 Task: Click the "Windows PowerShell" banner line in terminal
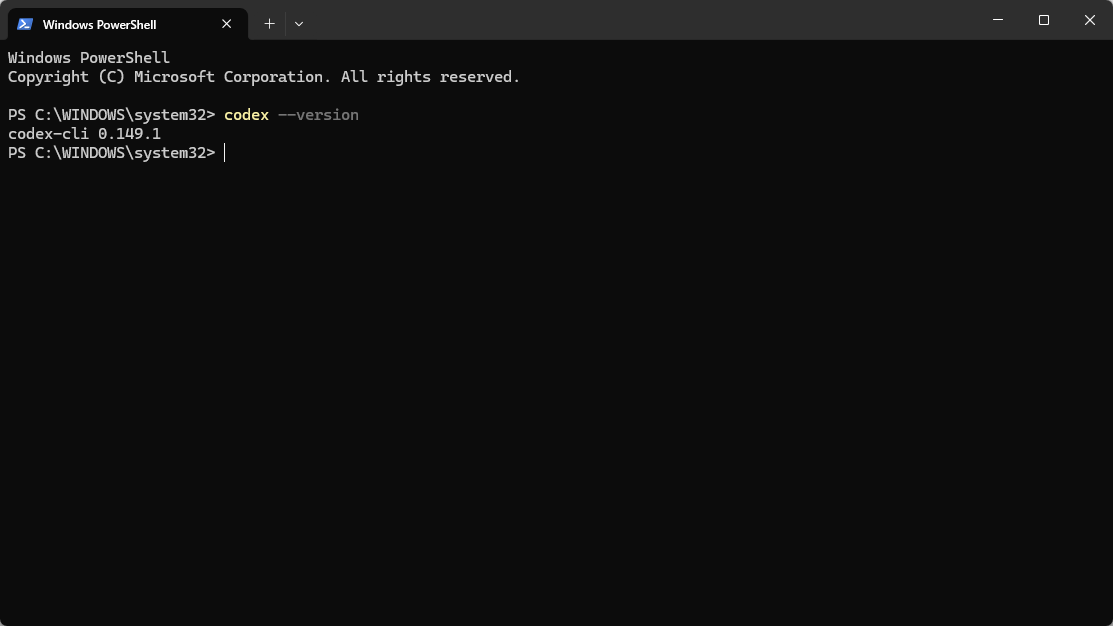click(x=89, y=58)
